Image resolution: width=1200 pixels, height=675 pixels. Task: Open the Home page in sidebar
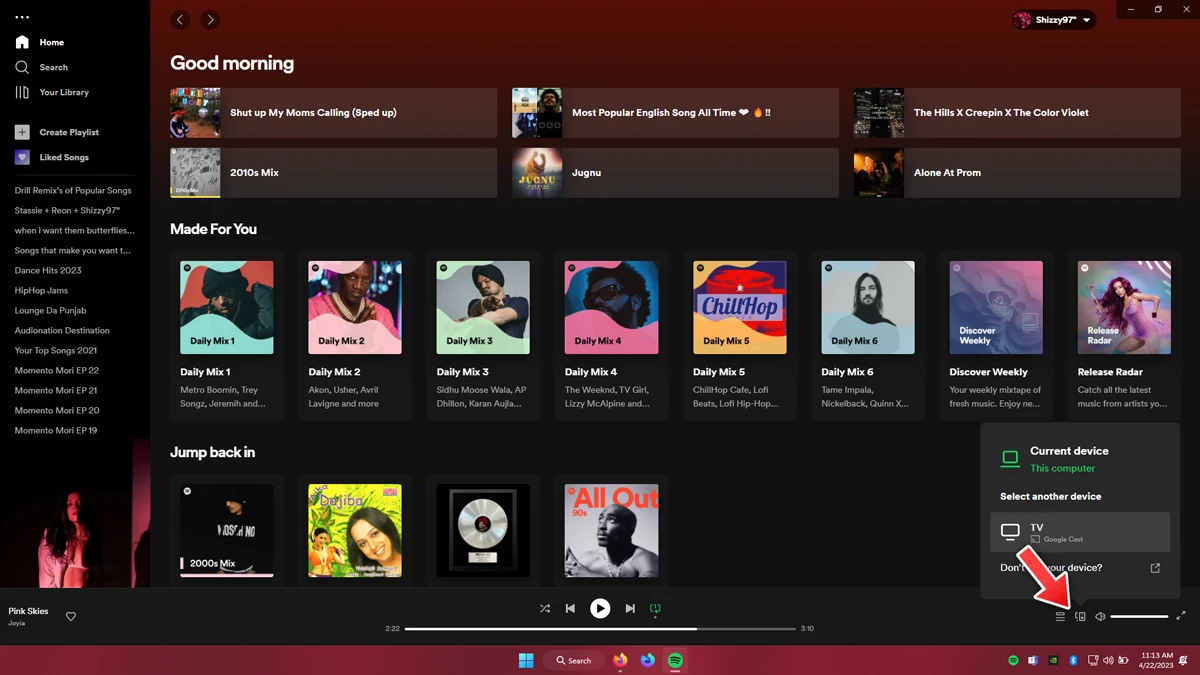40,42
